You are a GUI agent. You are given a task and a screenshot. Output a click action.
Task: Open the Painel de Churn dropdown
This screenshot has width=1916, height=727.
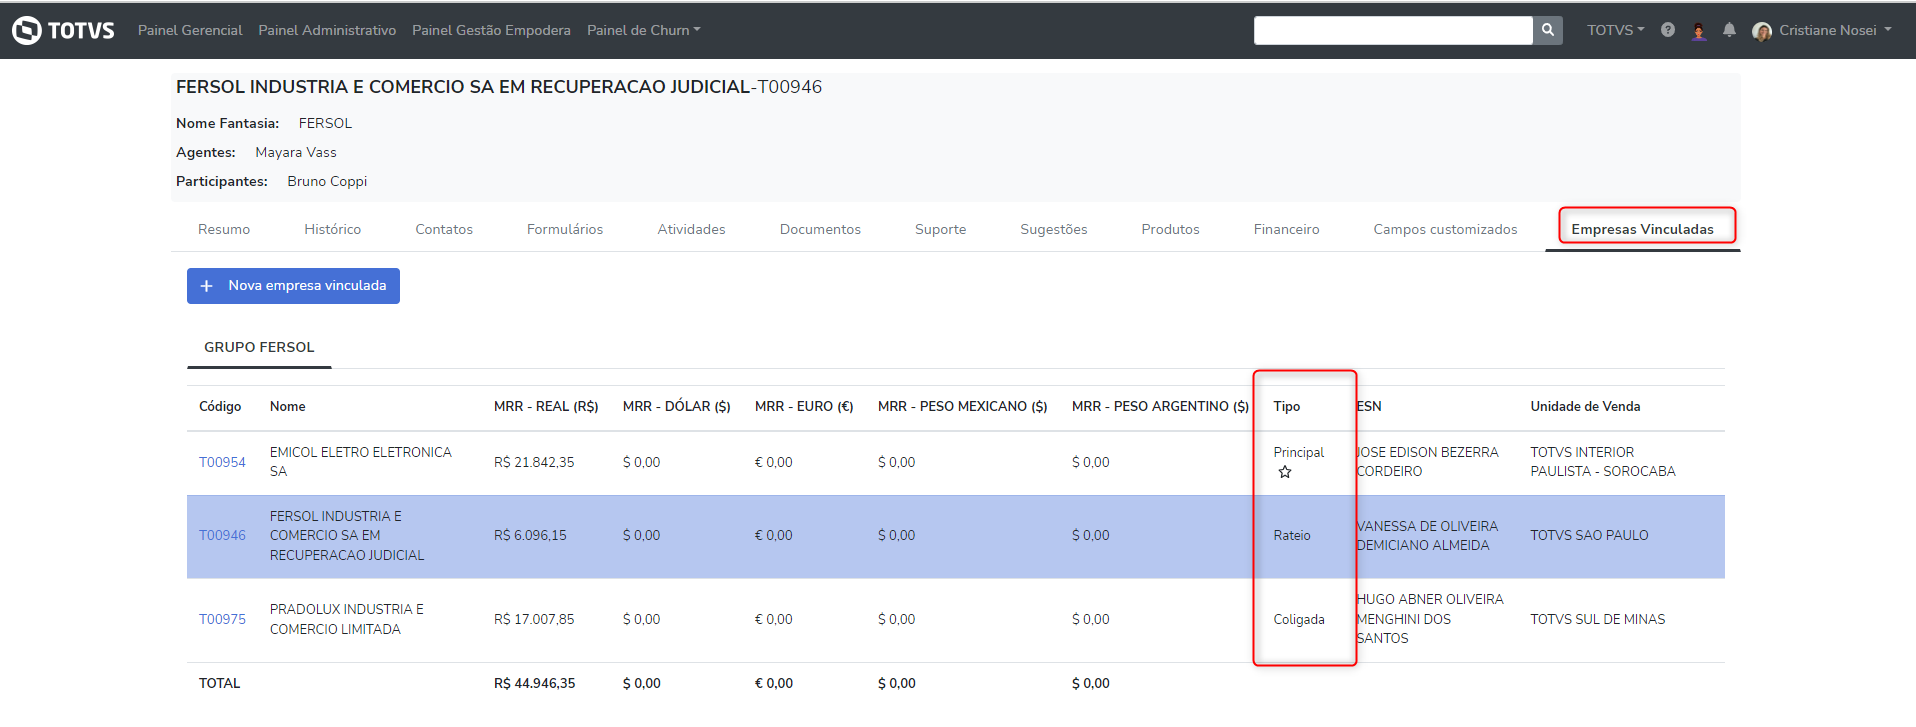click(x=643, y=30)
